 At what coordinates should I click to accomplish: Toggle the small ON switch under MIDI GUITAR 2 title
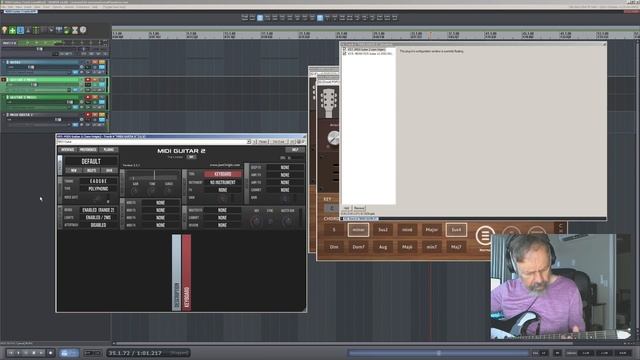[x=191, y=157]
